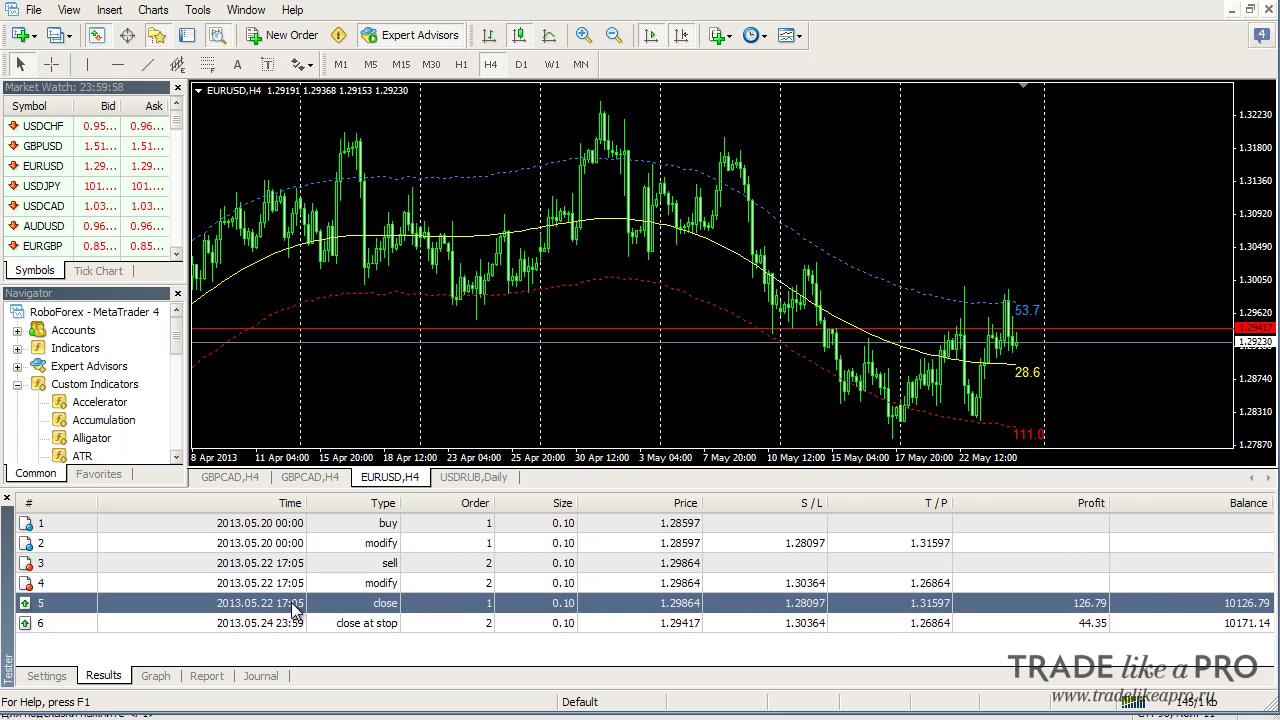Select the vertical line drawing tool
Screen dimensions: 1280x720
click(87, 64)
